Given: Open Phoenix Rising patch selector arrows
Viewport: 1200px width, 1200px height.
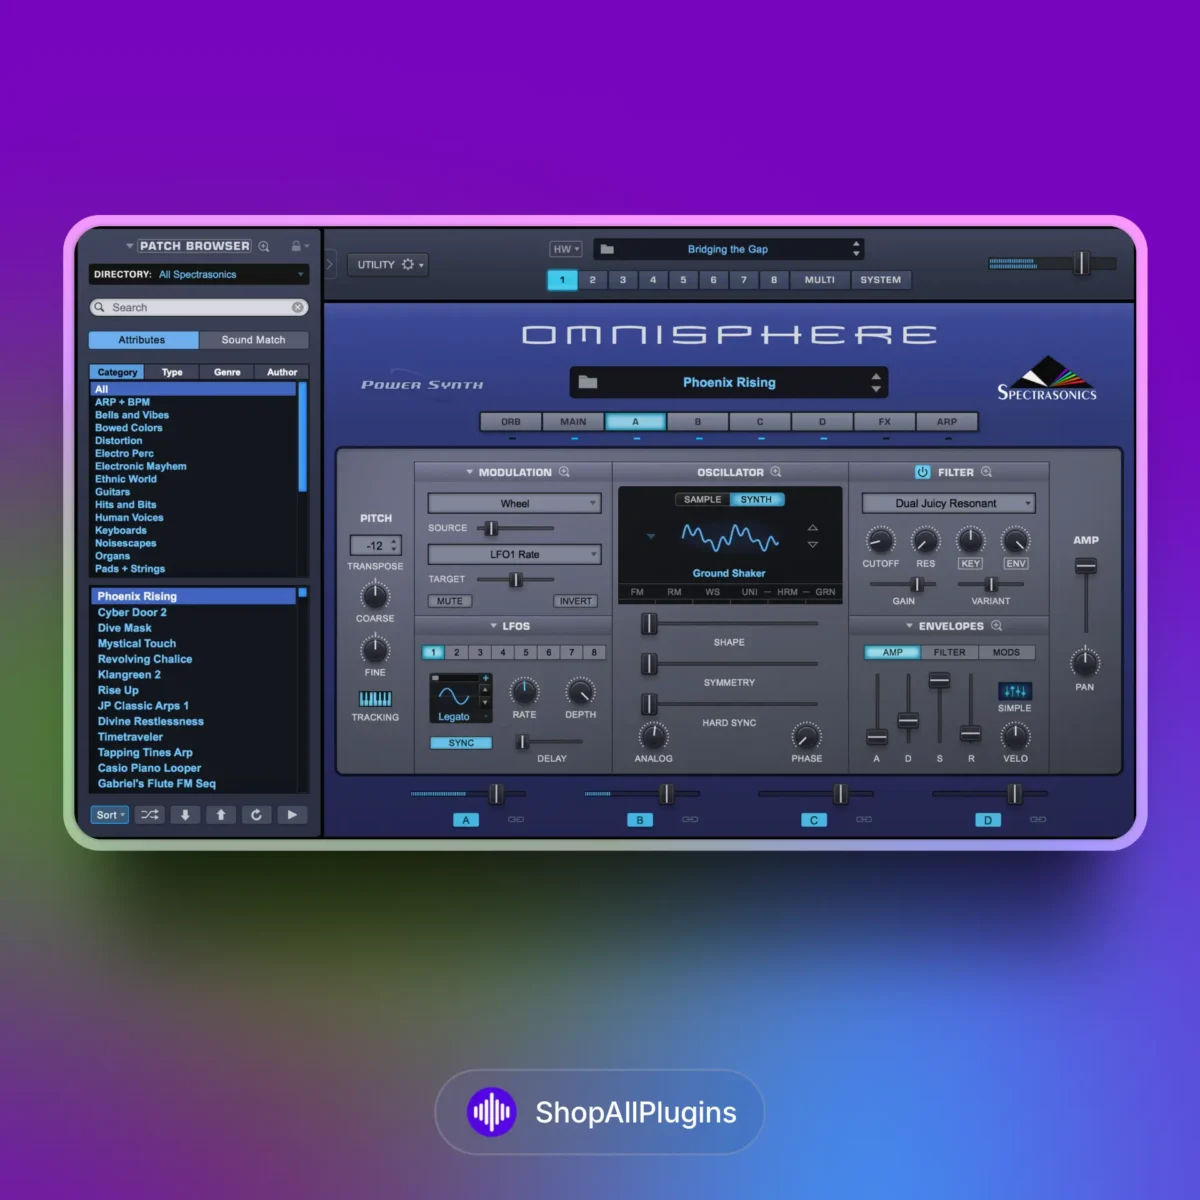Looking at the screenshot, I should click(x=876, y=382).
